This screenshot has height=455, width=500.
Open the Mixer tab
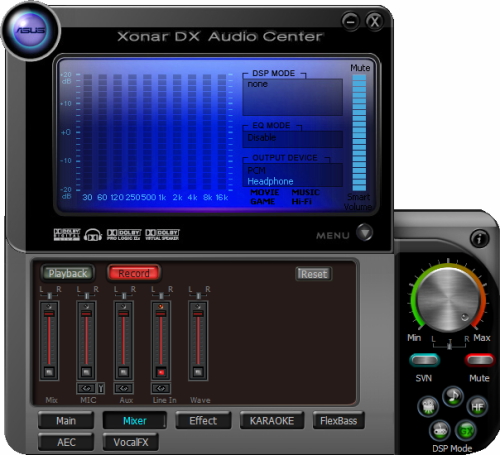(135, 421)
